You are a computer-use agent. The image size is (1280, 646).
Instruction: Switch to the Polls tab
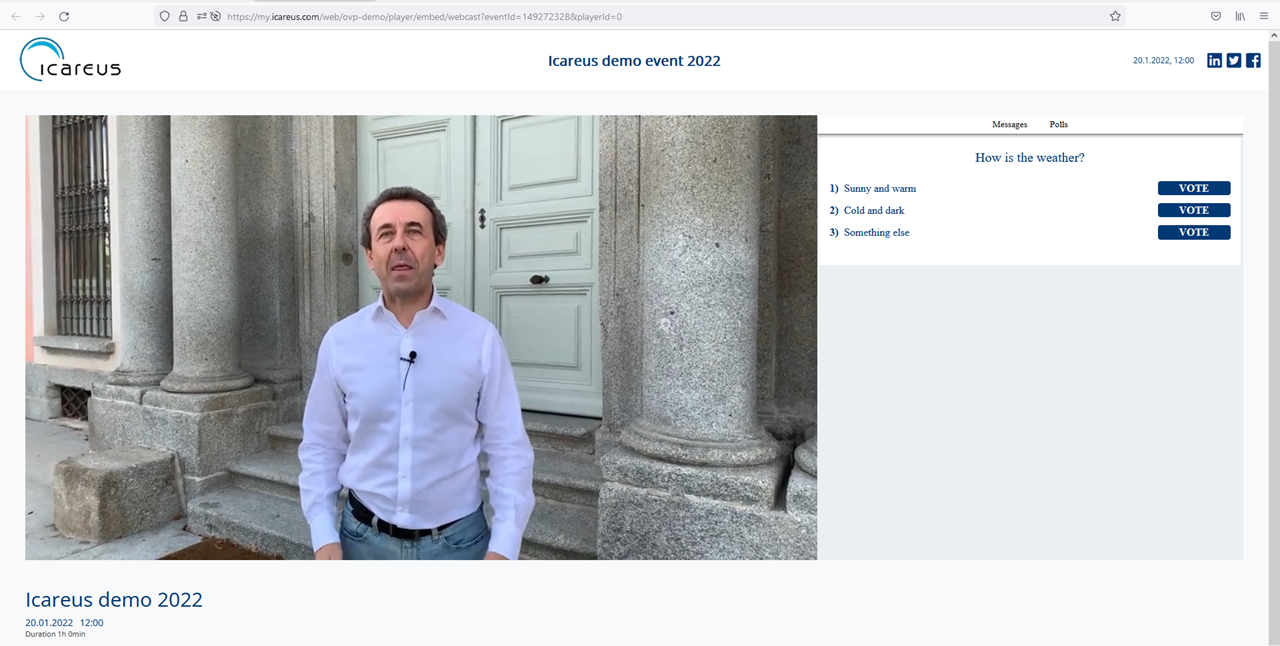pos(1058,125)
